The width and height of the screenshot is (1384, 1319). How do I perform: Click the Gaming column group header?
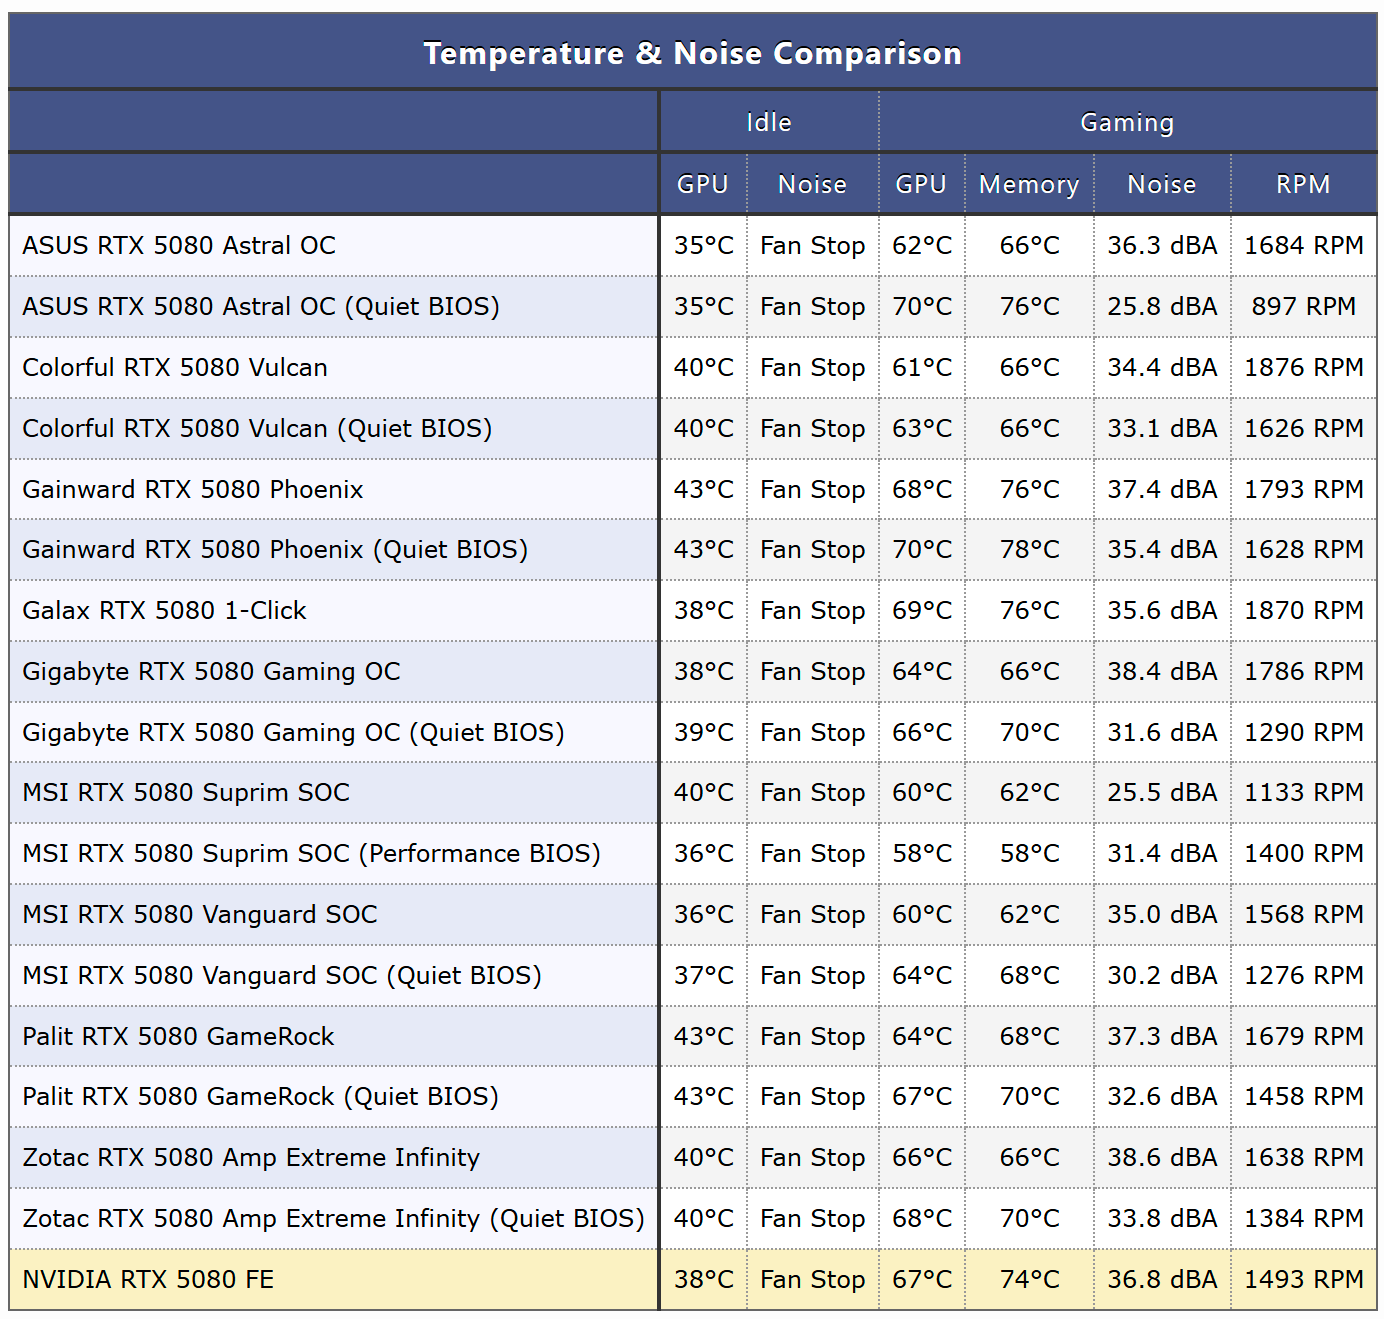(1127, 122)
